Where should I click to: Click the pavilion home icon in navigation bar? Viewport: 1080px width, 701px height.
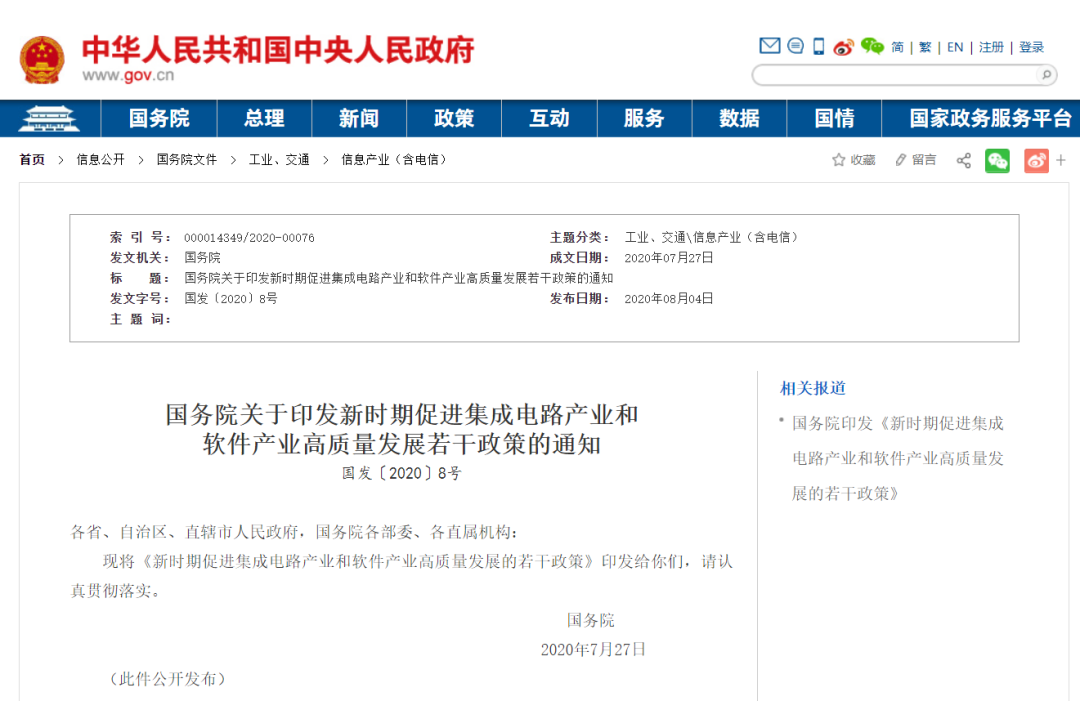(x=48, y=118)
